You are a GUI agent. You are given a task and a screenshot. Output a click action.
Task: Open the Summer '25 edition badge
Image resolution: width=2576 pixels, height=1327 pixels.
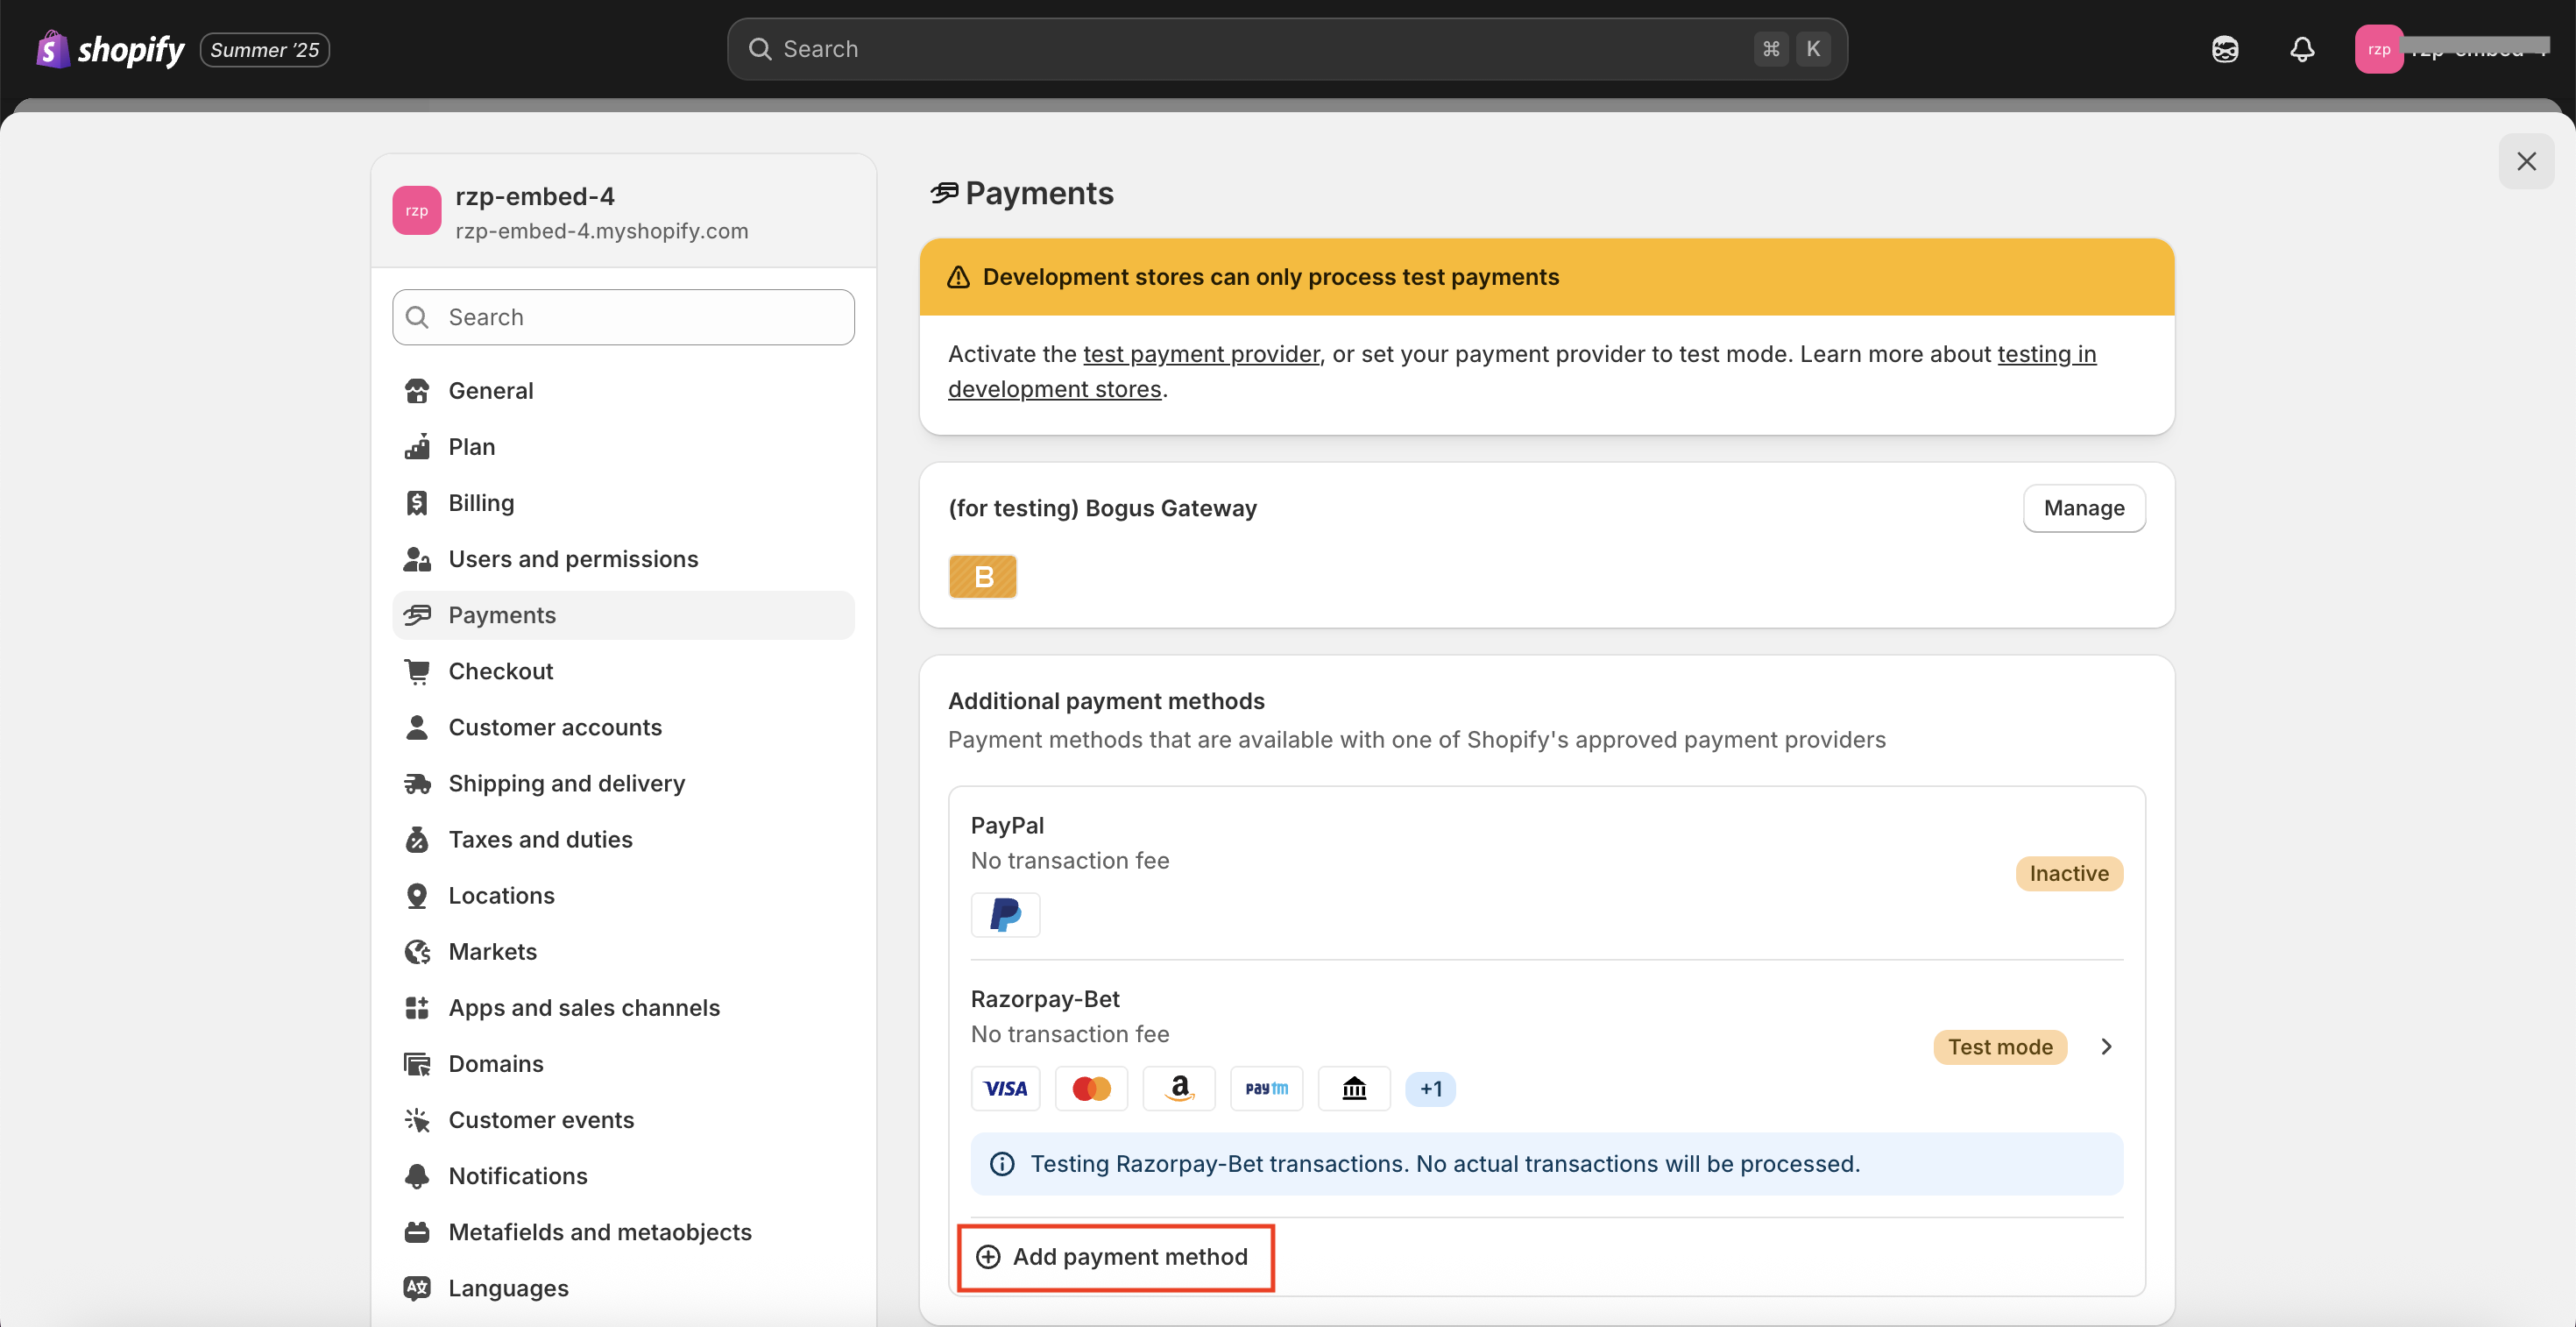[265, 50]
